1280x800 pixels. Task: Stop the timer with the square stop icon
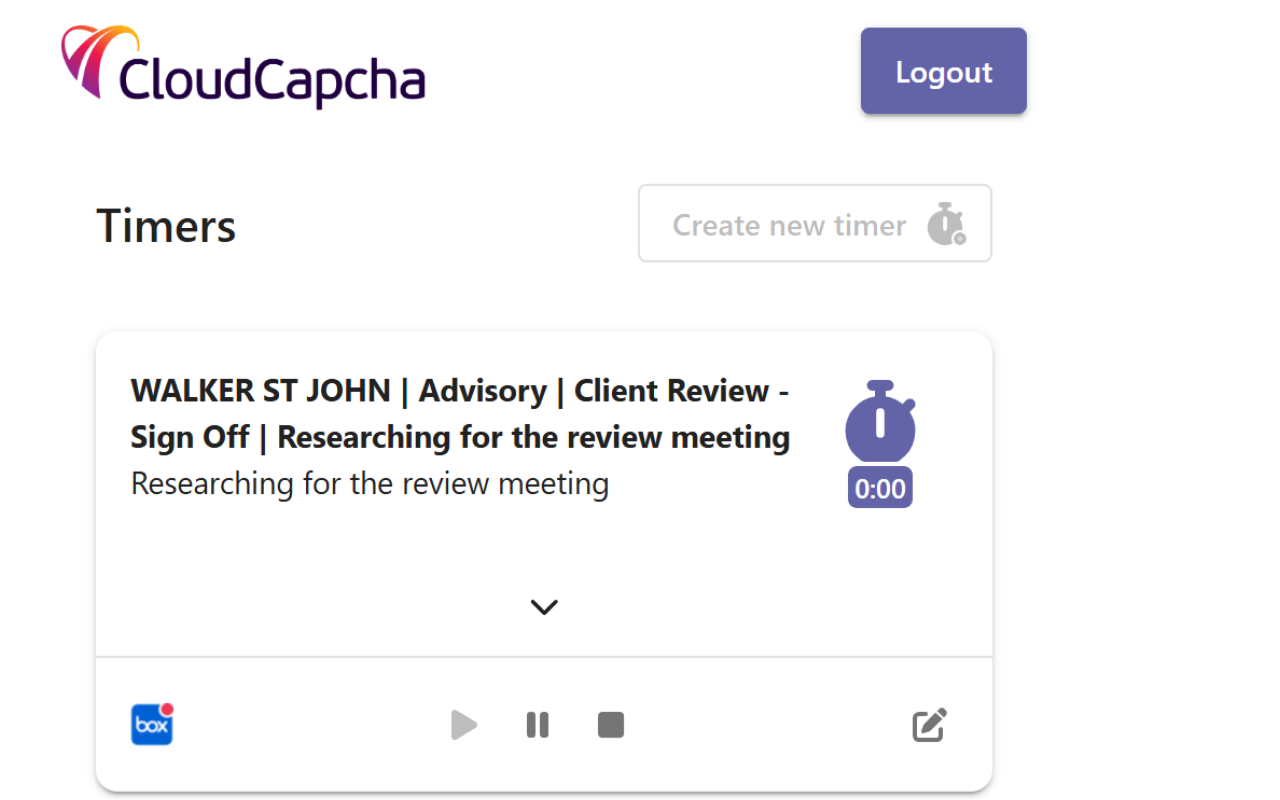[x=611, y=725]
